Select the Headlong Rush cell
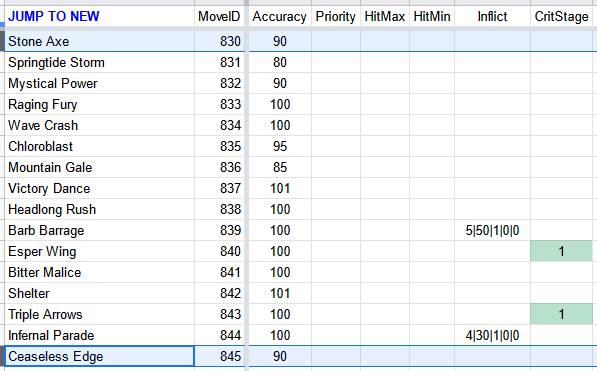This screenshot has width=597, height=371. point(99,209)
